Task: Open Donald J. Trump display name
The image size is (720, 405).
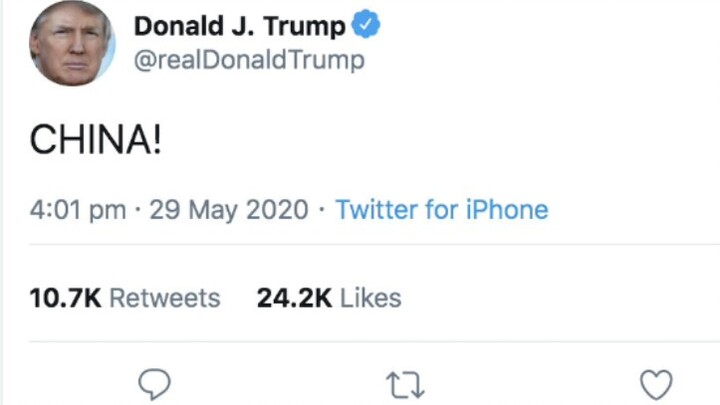Action: (239, 27)
